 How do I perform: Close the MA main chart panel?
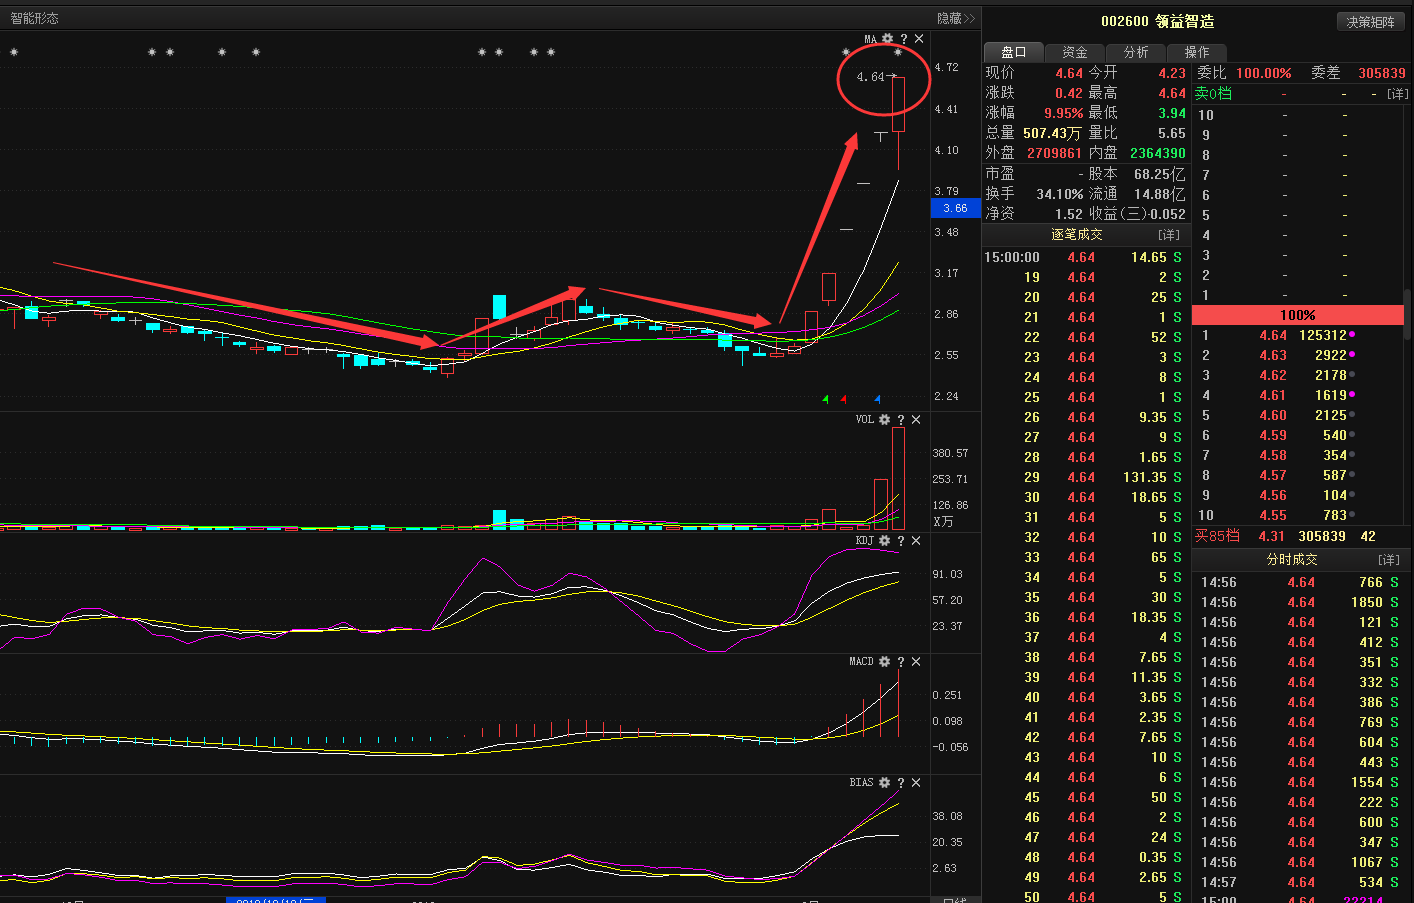coord(919,39)
